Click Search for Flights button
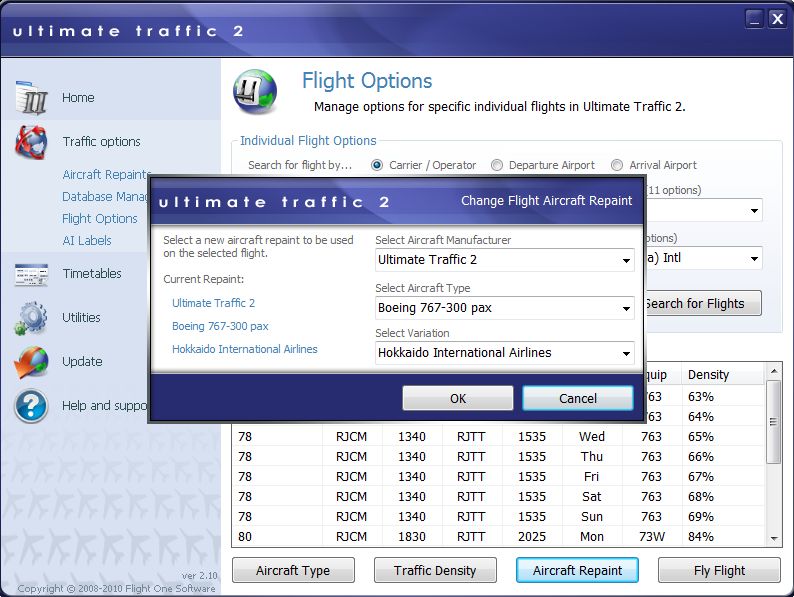The width and height of the screenshot is (794, 597). click(703, 303)
